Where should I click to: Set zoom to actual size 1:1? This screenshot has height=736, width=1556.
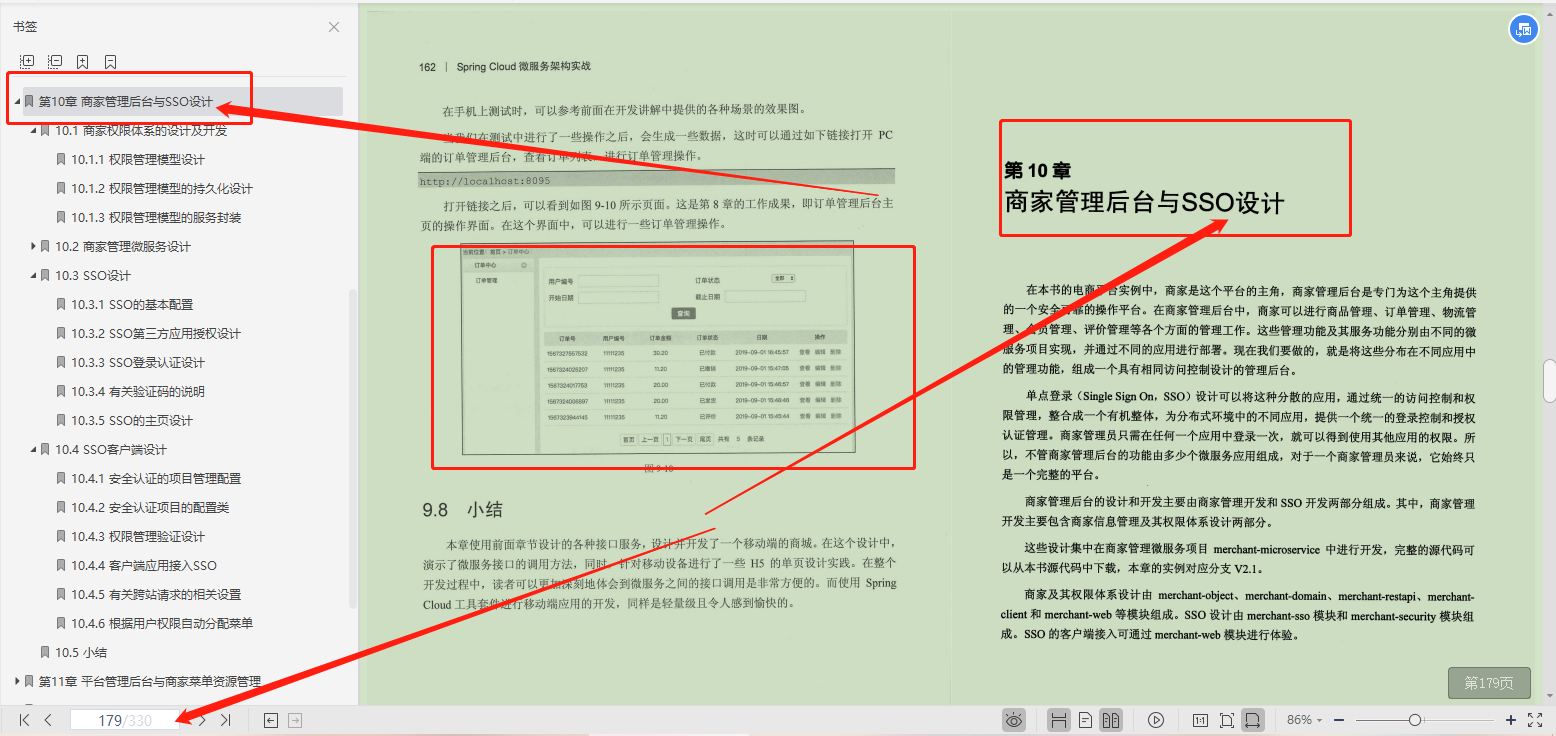coord(1200,720)
